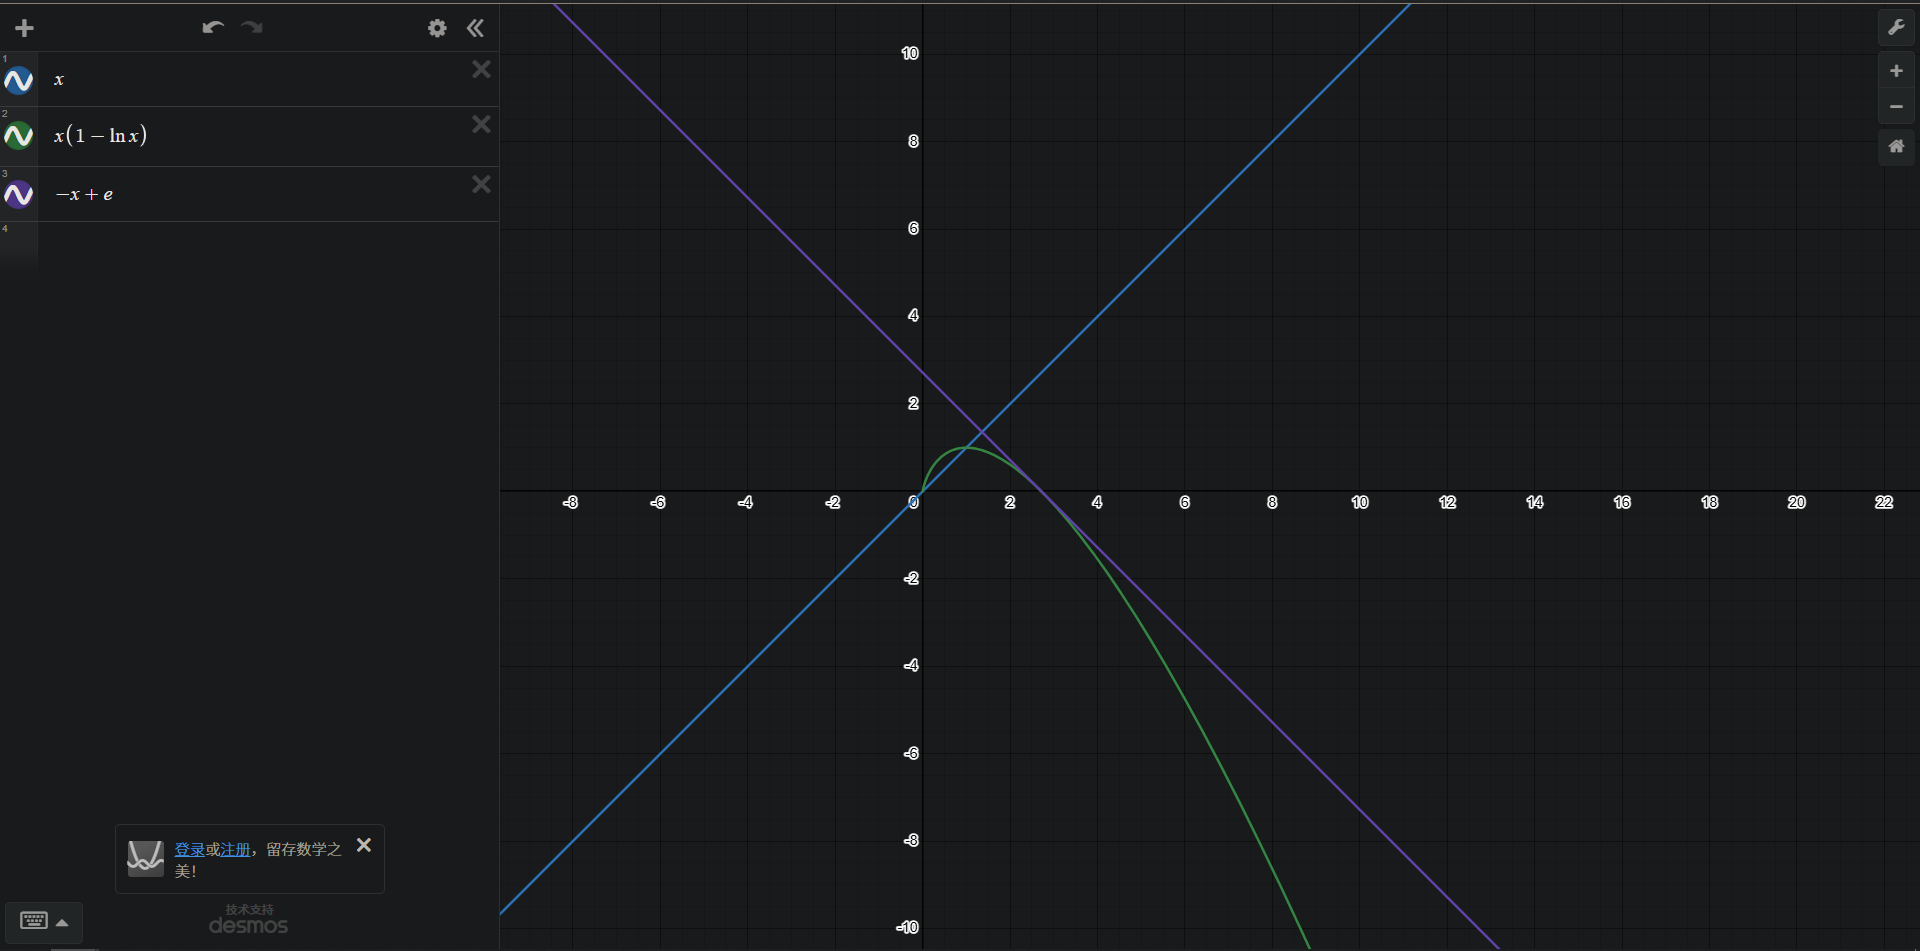Redo the last undone action
Viewport: 1920px width, 951px height.
pos(252,27)
